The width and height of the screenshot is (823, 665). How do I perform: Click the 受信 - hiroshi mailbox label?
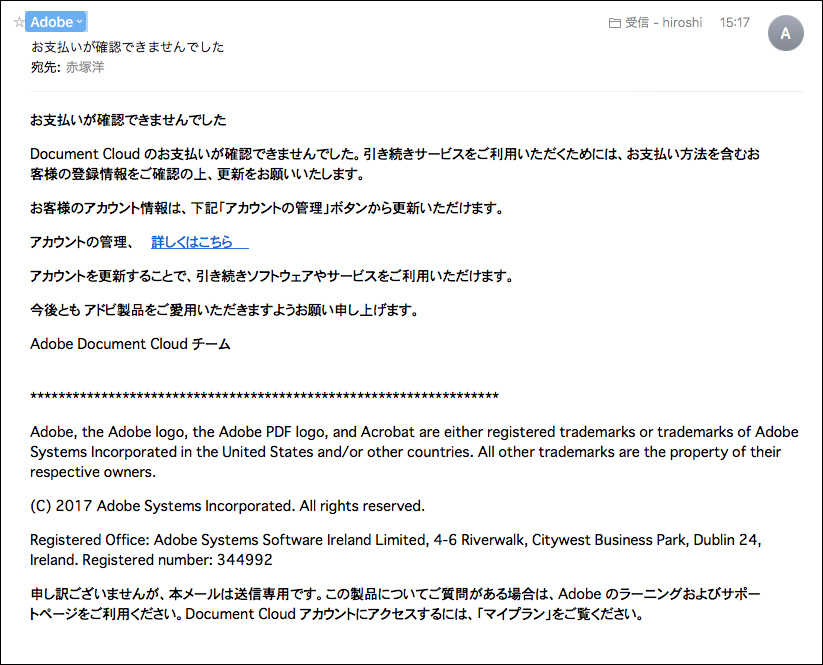coord(663,23)
